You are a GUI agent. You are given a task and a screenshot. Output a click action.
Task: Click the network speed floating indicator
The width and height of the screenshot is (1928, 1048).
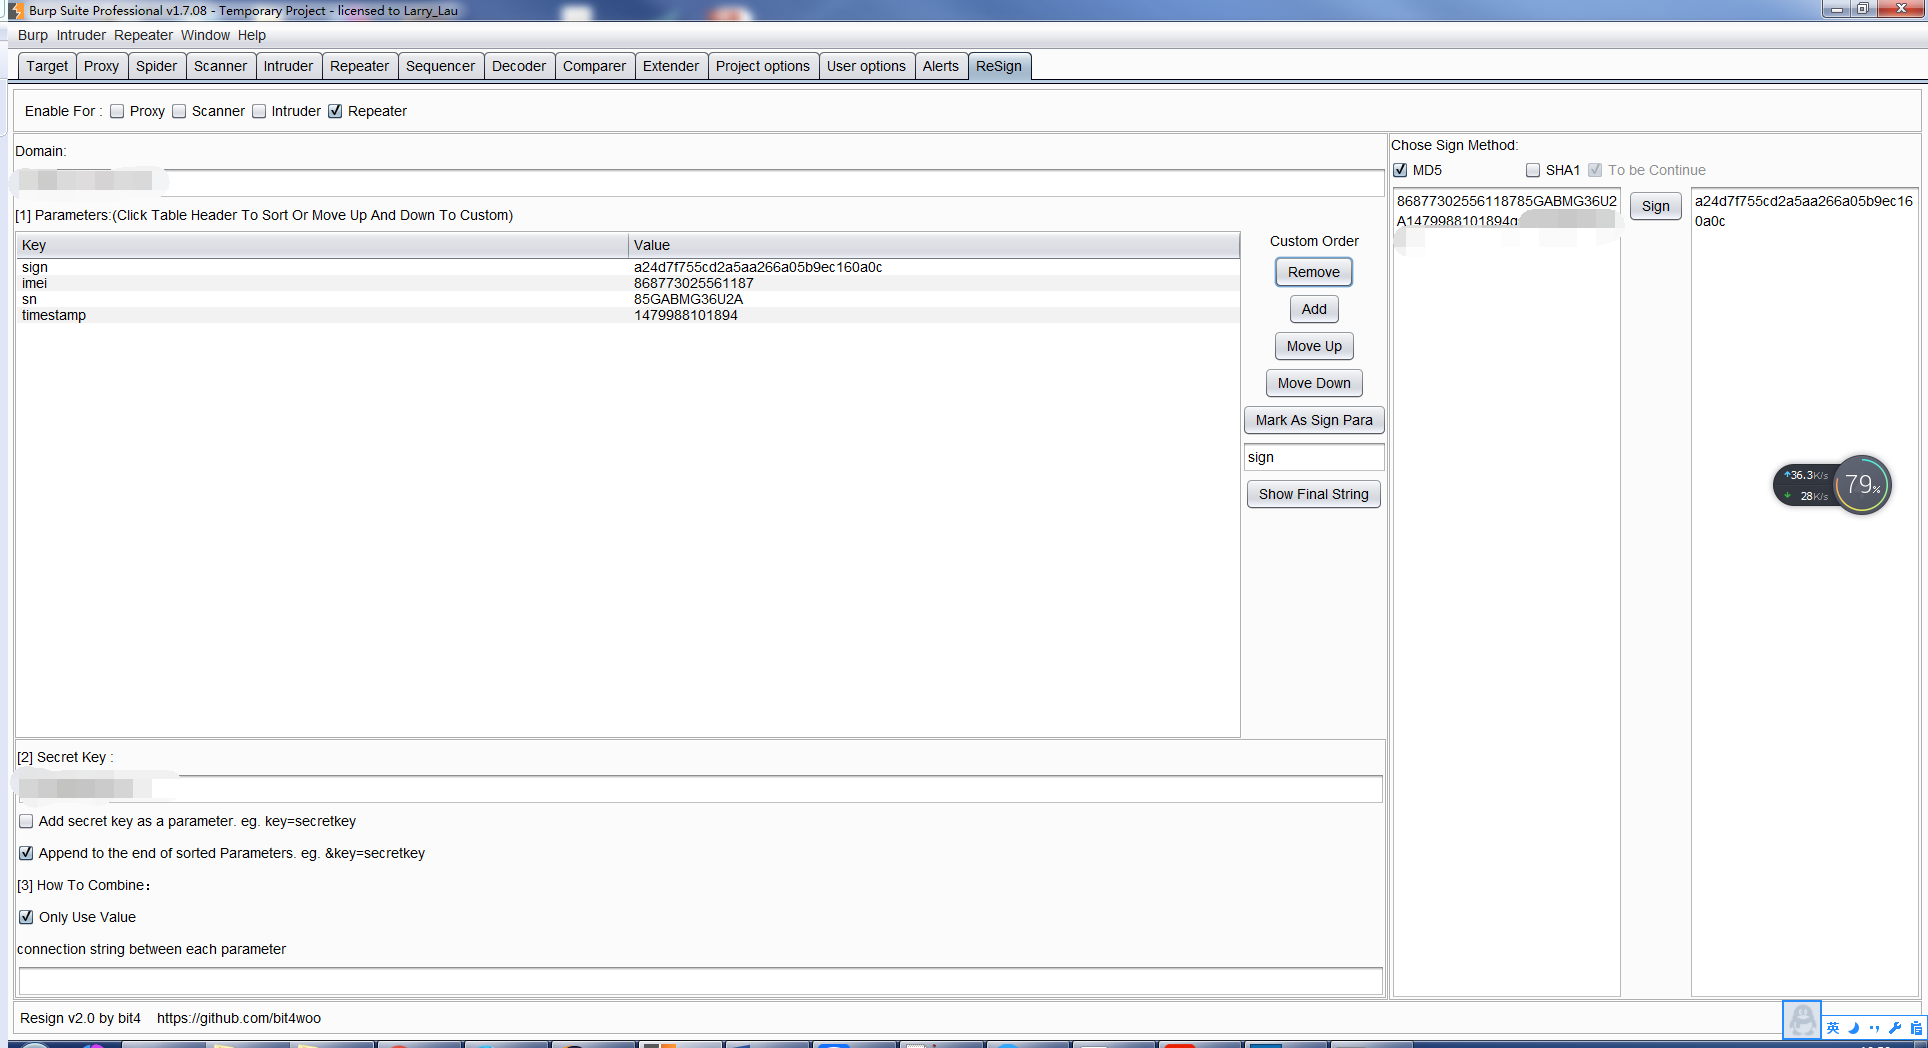[1805, 485]
